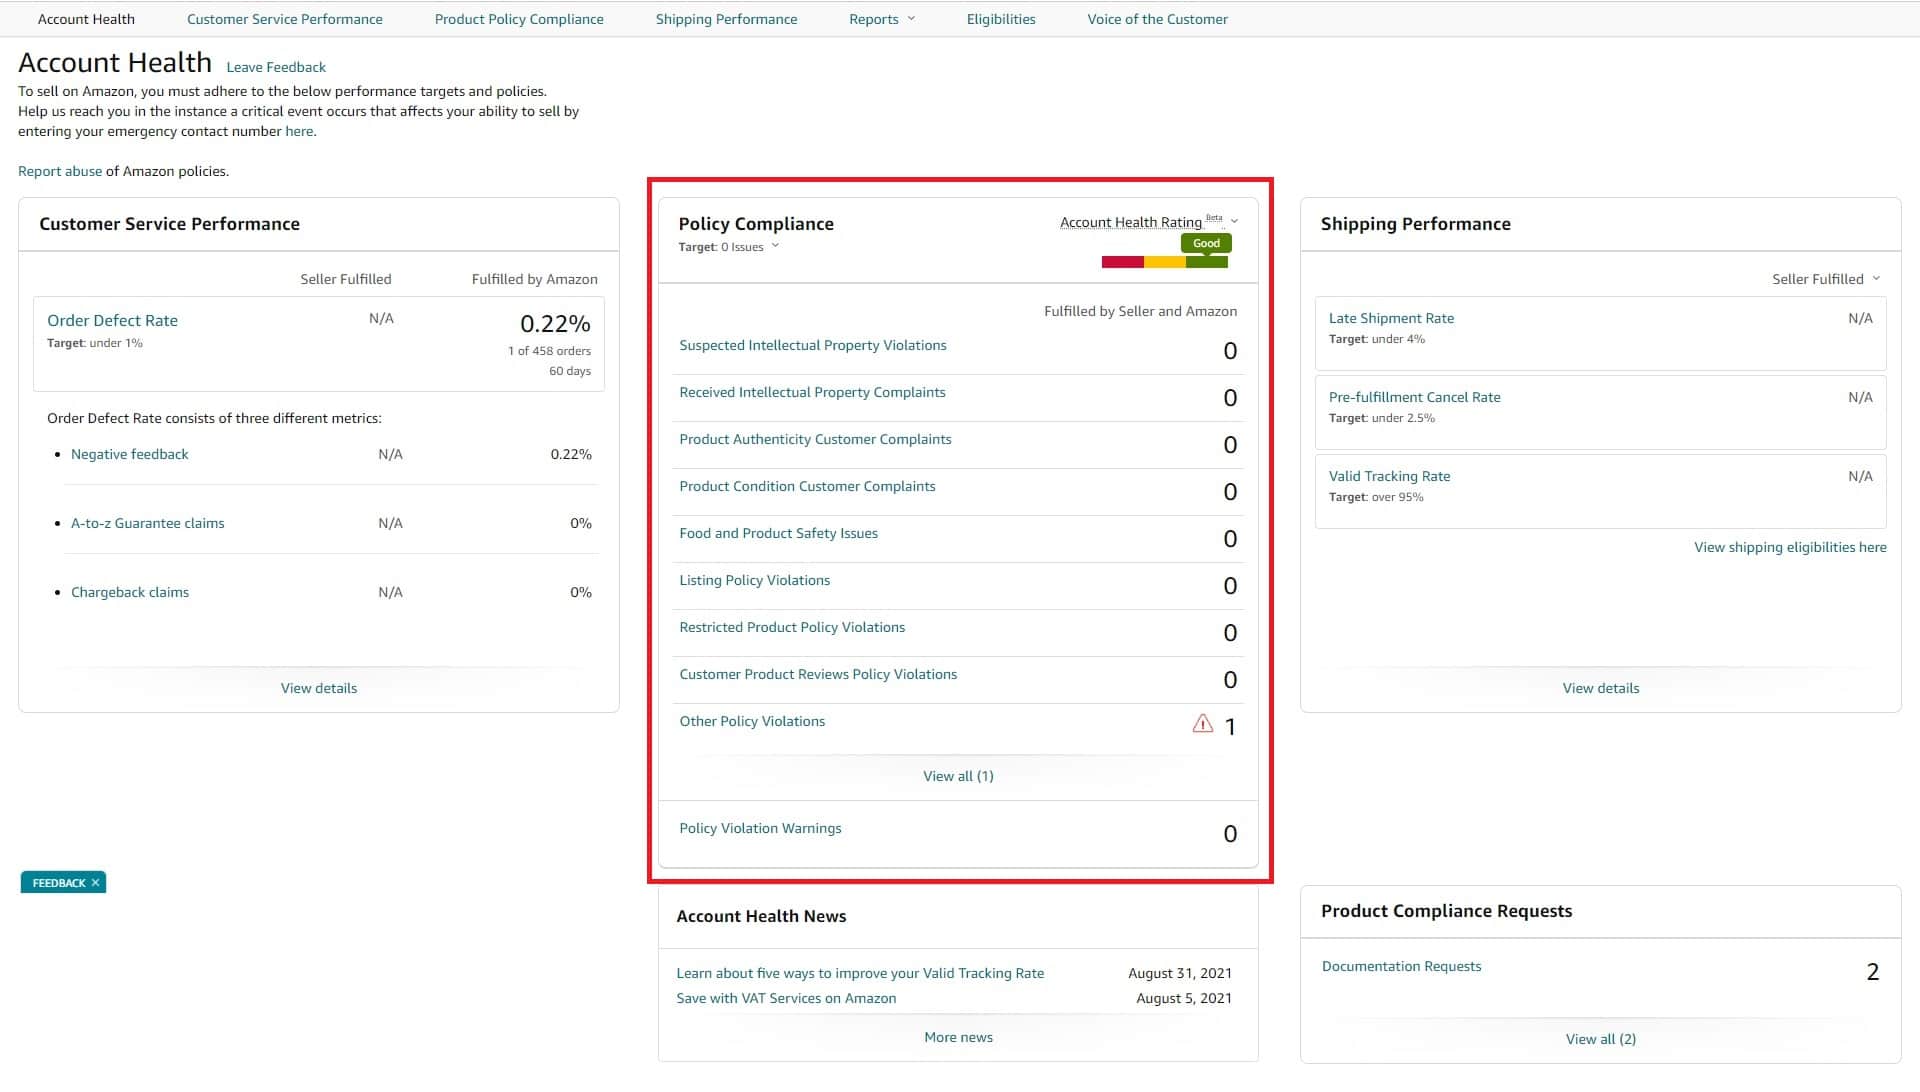Click More news link
The width and height of the screenshot is (1920, 1092).
[x=958, y=1037]
